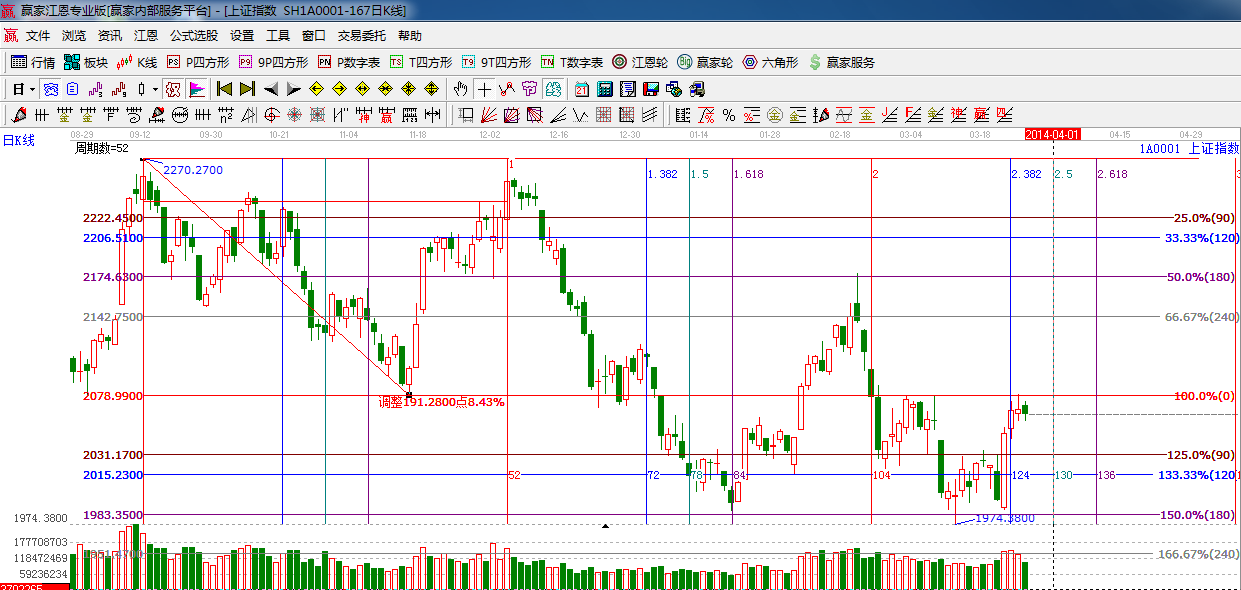The height and width of the screenshot is (590, 1241).
Task: Click the hand pan tool icon
Action: [461, 89]
